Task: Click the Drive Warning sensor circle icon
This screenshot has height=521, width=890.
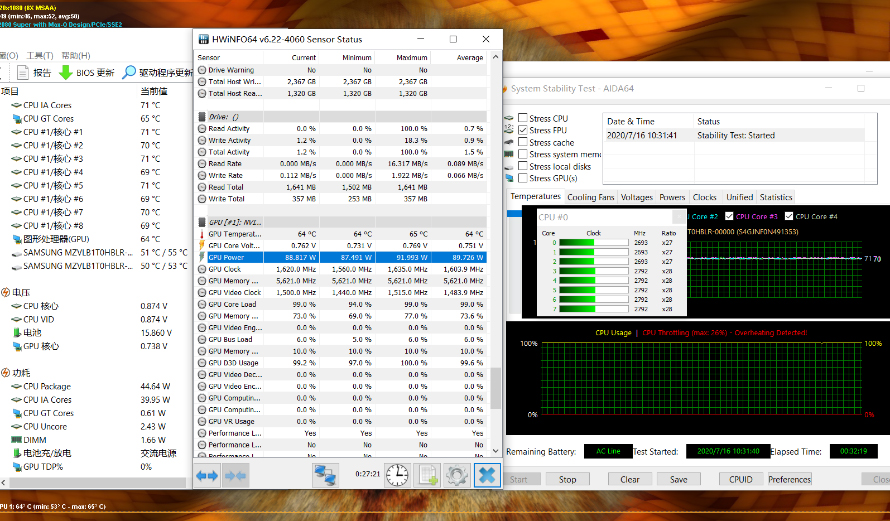Action: point(201,70)
